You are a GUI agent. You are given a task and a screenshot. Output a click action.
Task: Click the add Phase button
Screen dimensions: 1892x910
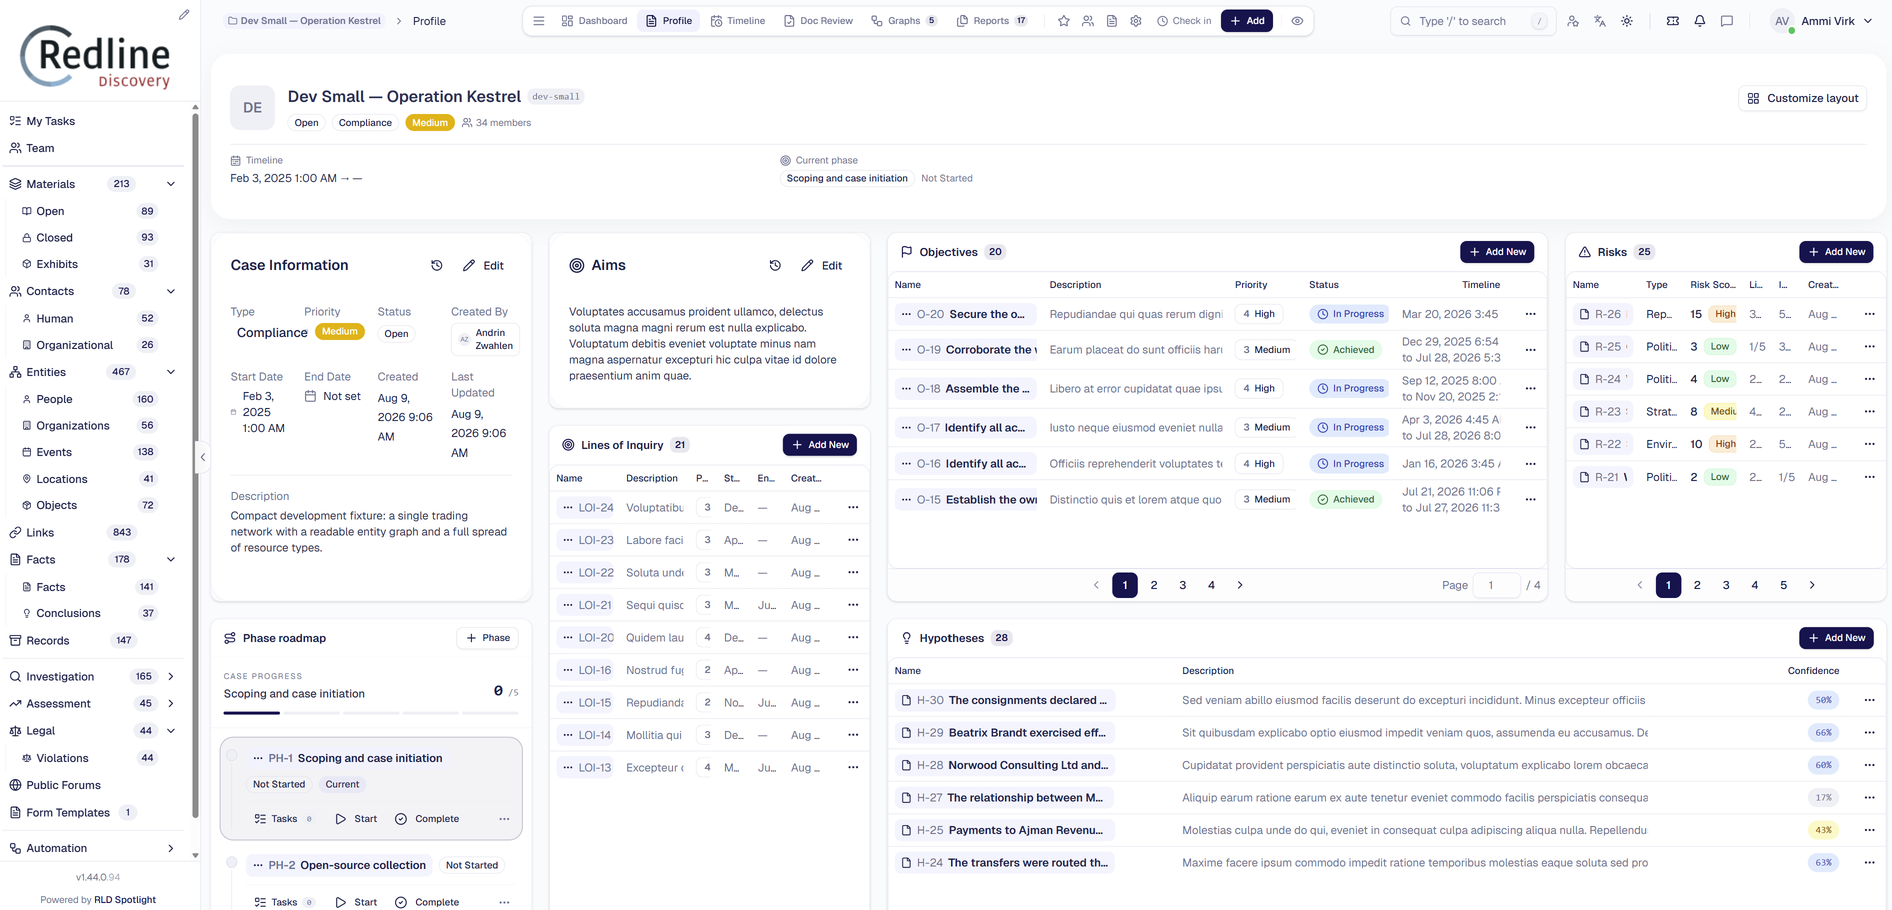(x=488, y=638)
